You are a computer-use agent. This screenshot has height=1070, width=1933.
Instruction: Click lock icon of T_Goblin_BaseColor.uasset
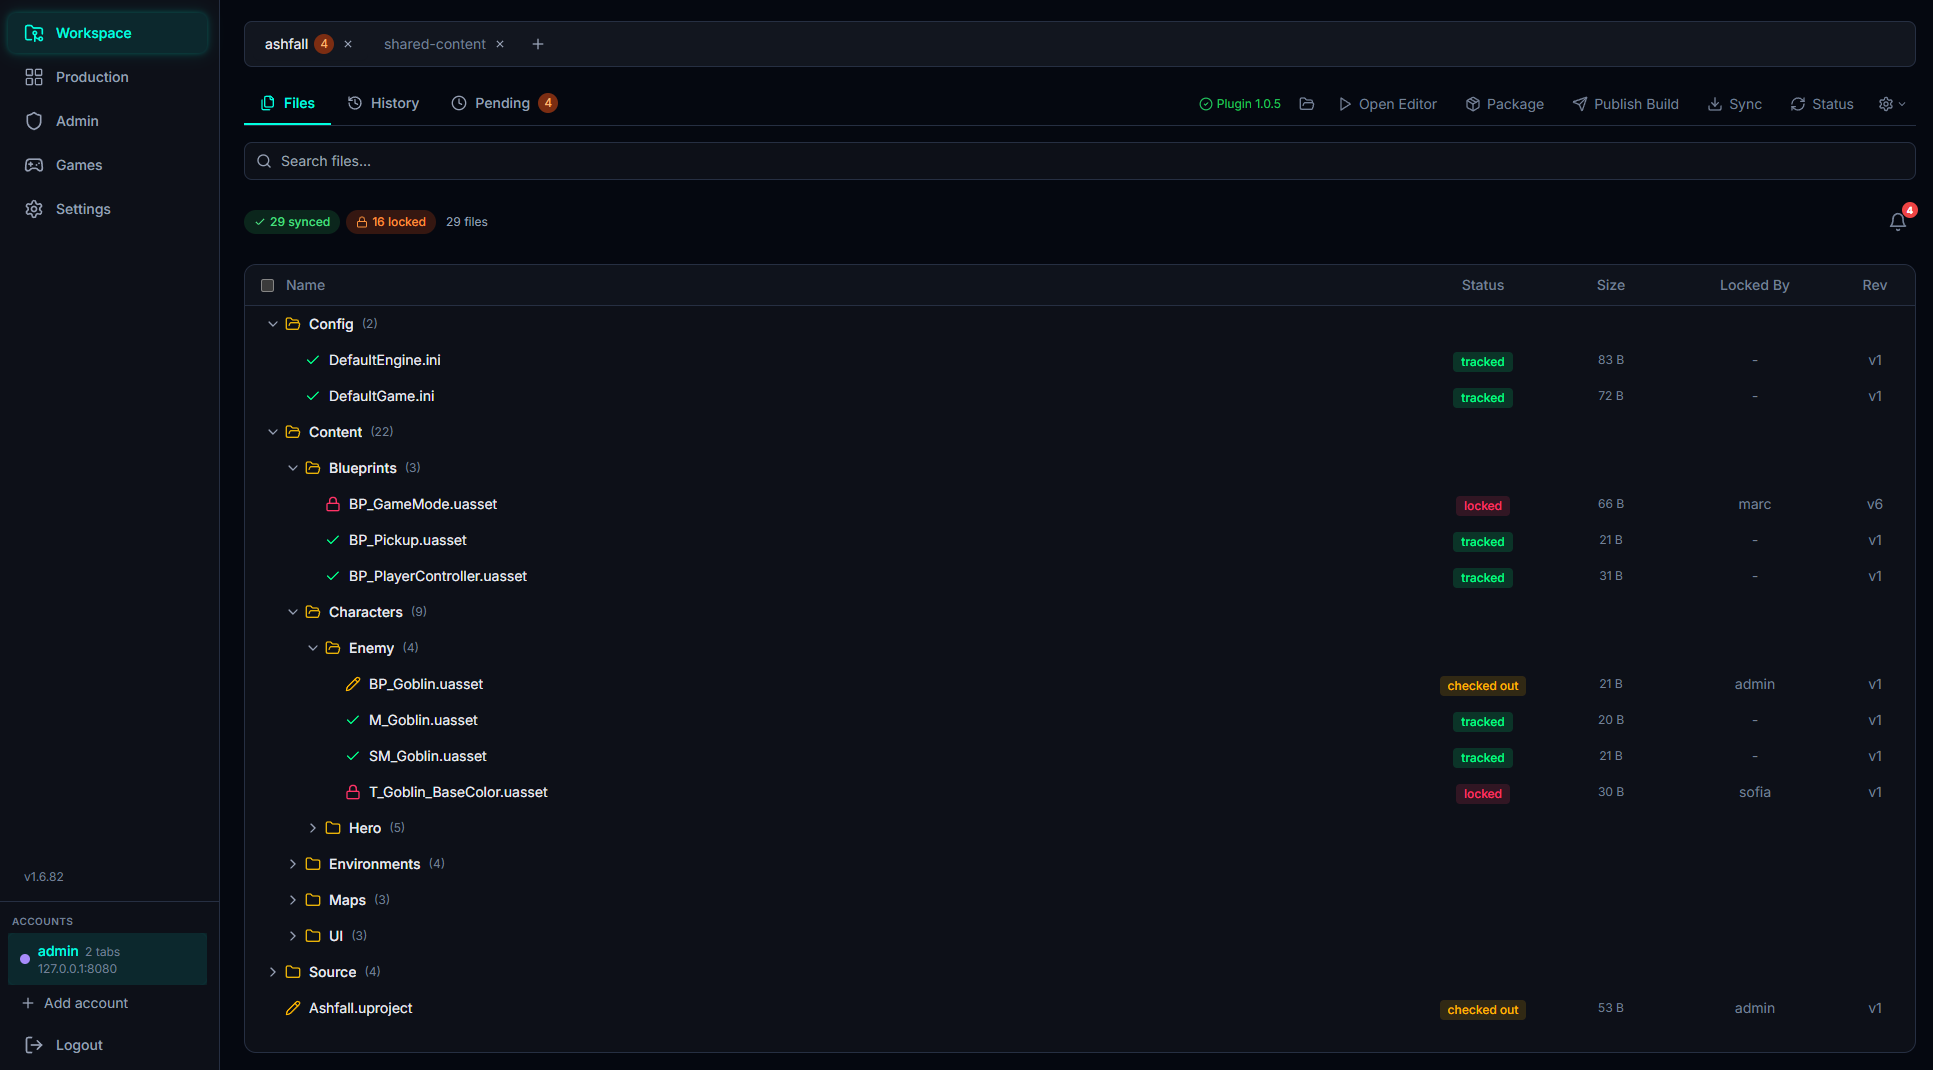(353, 792)
